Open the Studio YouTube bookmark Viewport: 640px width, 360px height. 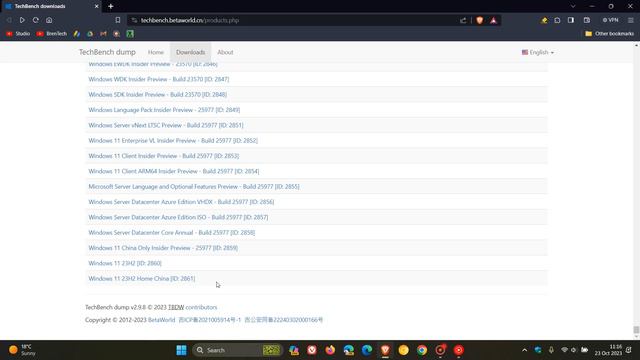tap(18, 33)
